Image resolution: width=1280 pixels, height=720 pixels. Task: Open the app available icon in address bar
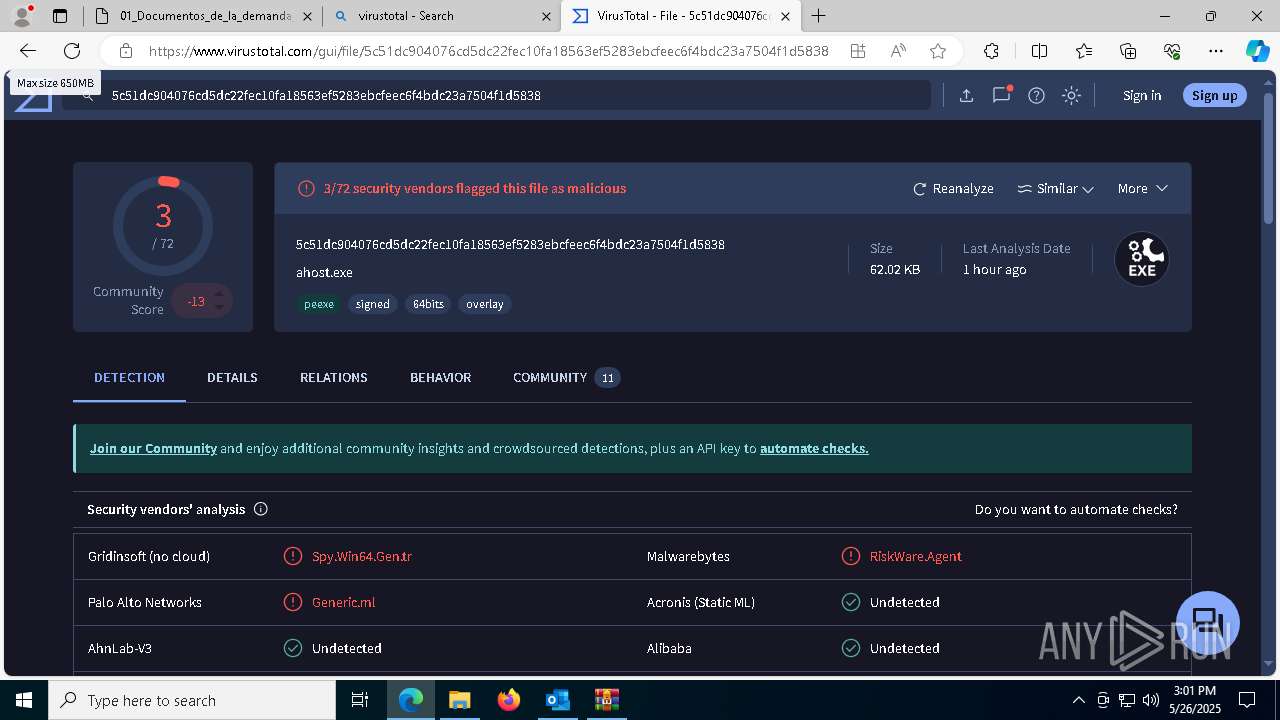pos(858,51)
